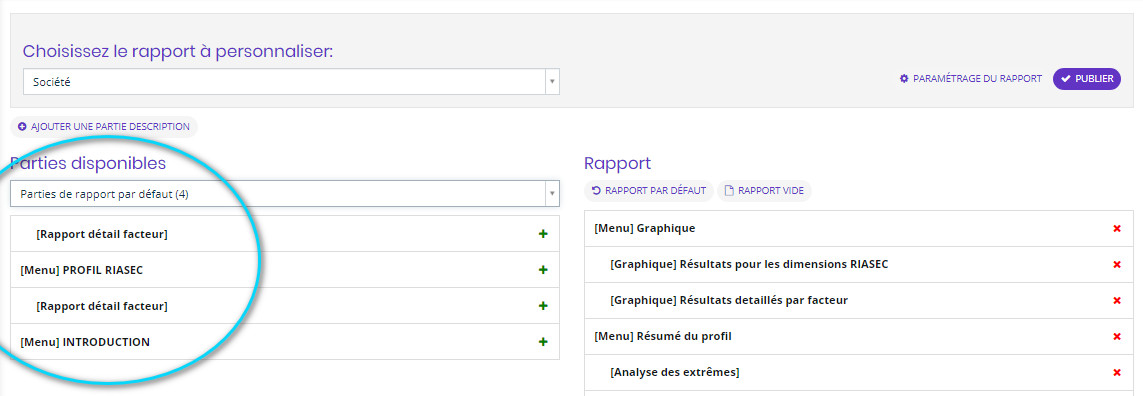Click the [Graphique] Résultats pour les dimensions RIASEC text
This screenshot has height=396, width=1143.
pyautogui.click(x=749, y=264)
